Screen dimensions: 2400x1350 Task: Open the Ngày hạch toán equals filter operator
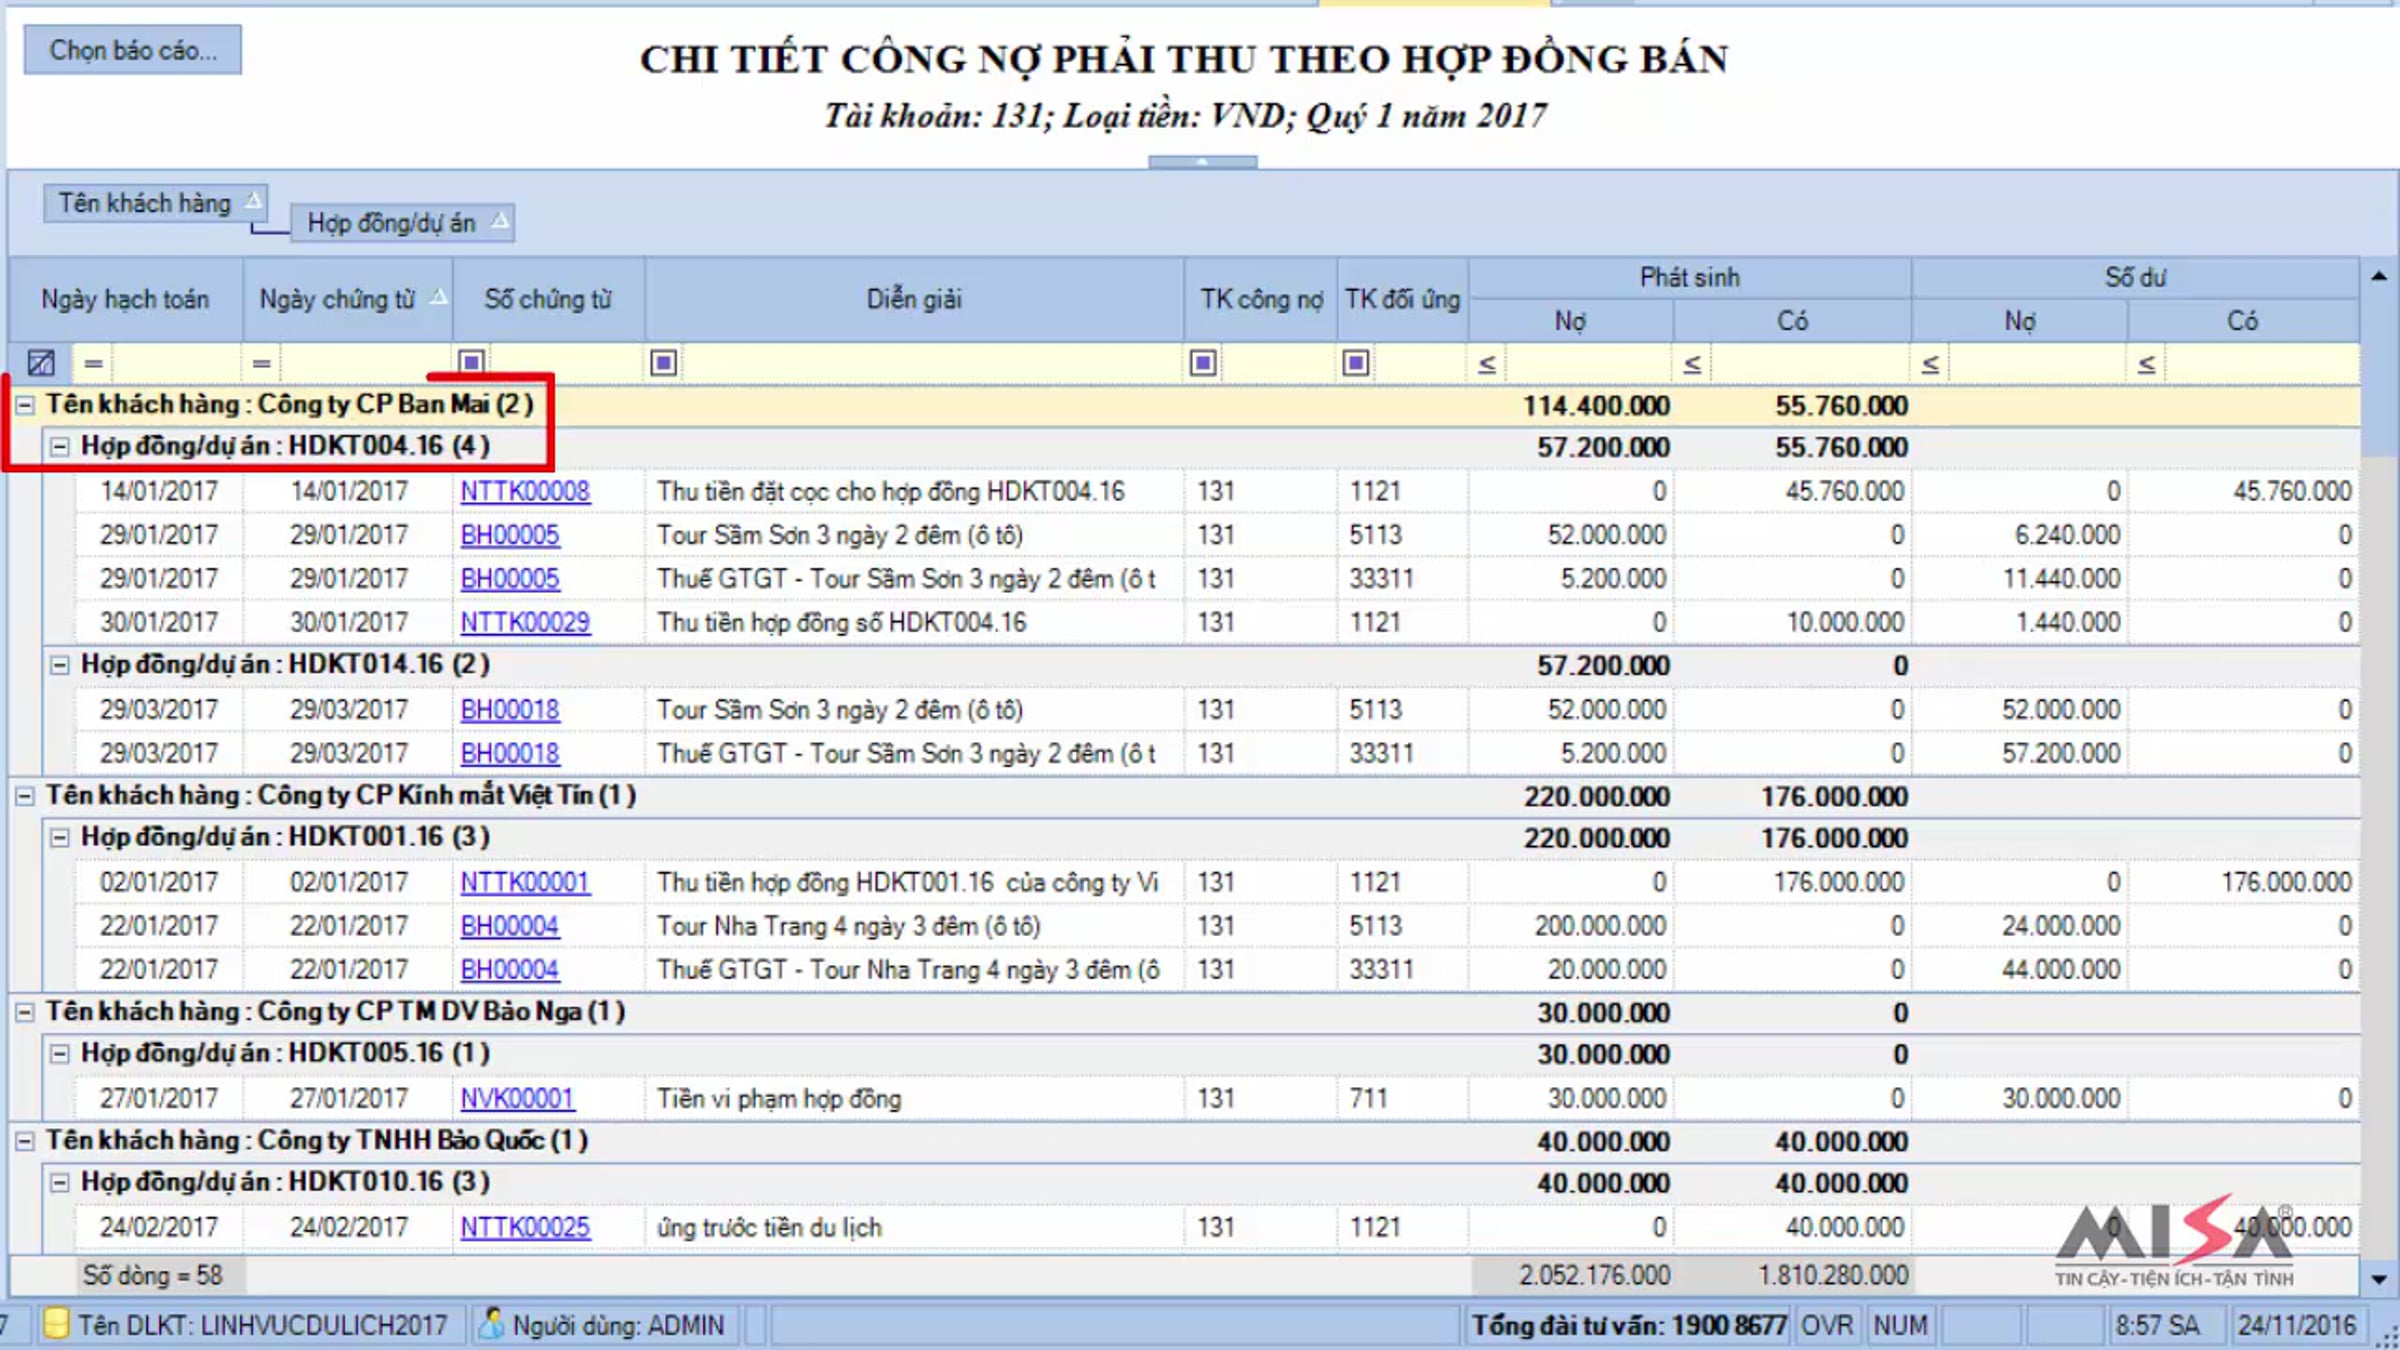coord(93,364)
